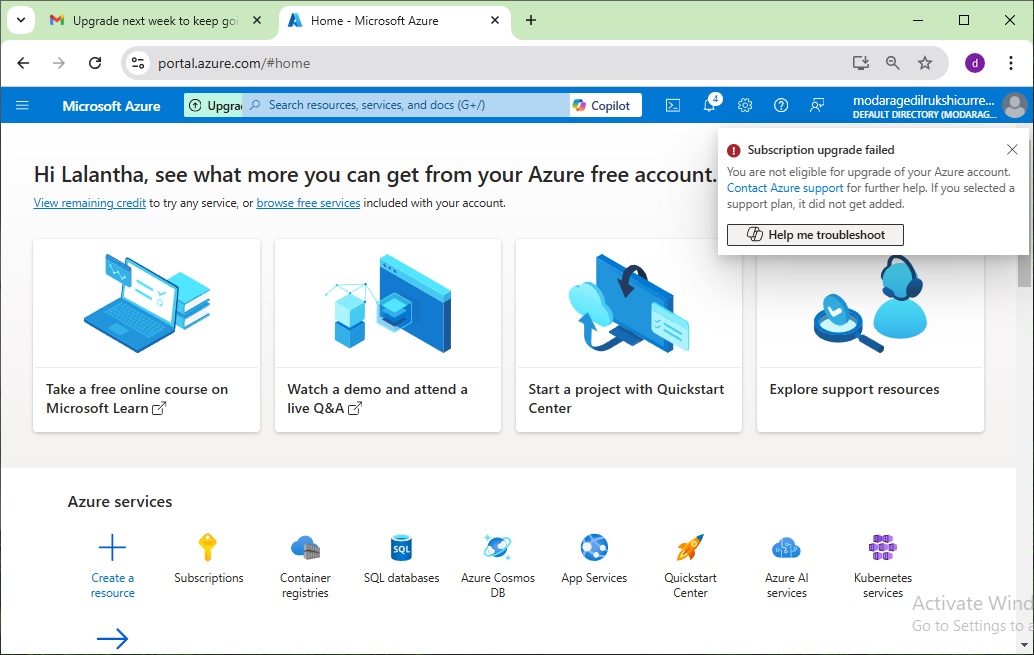Open SQL databases service icon

[x=401, y=547]
